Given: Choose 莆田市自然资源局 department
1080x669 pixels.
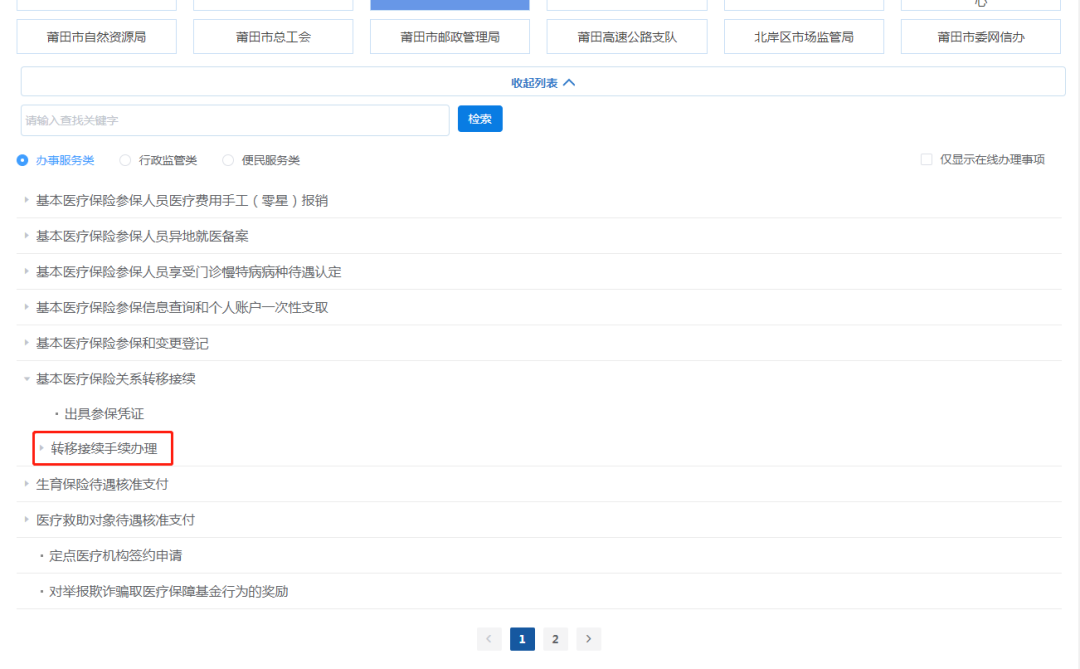Looking at the screenshot, I should click(x=97, y=37).
